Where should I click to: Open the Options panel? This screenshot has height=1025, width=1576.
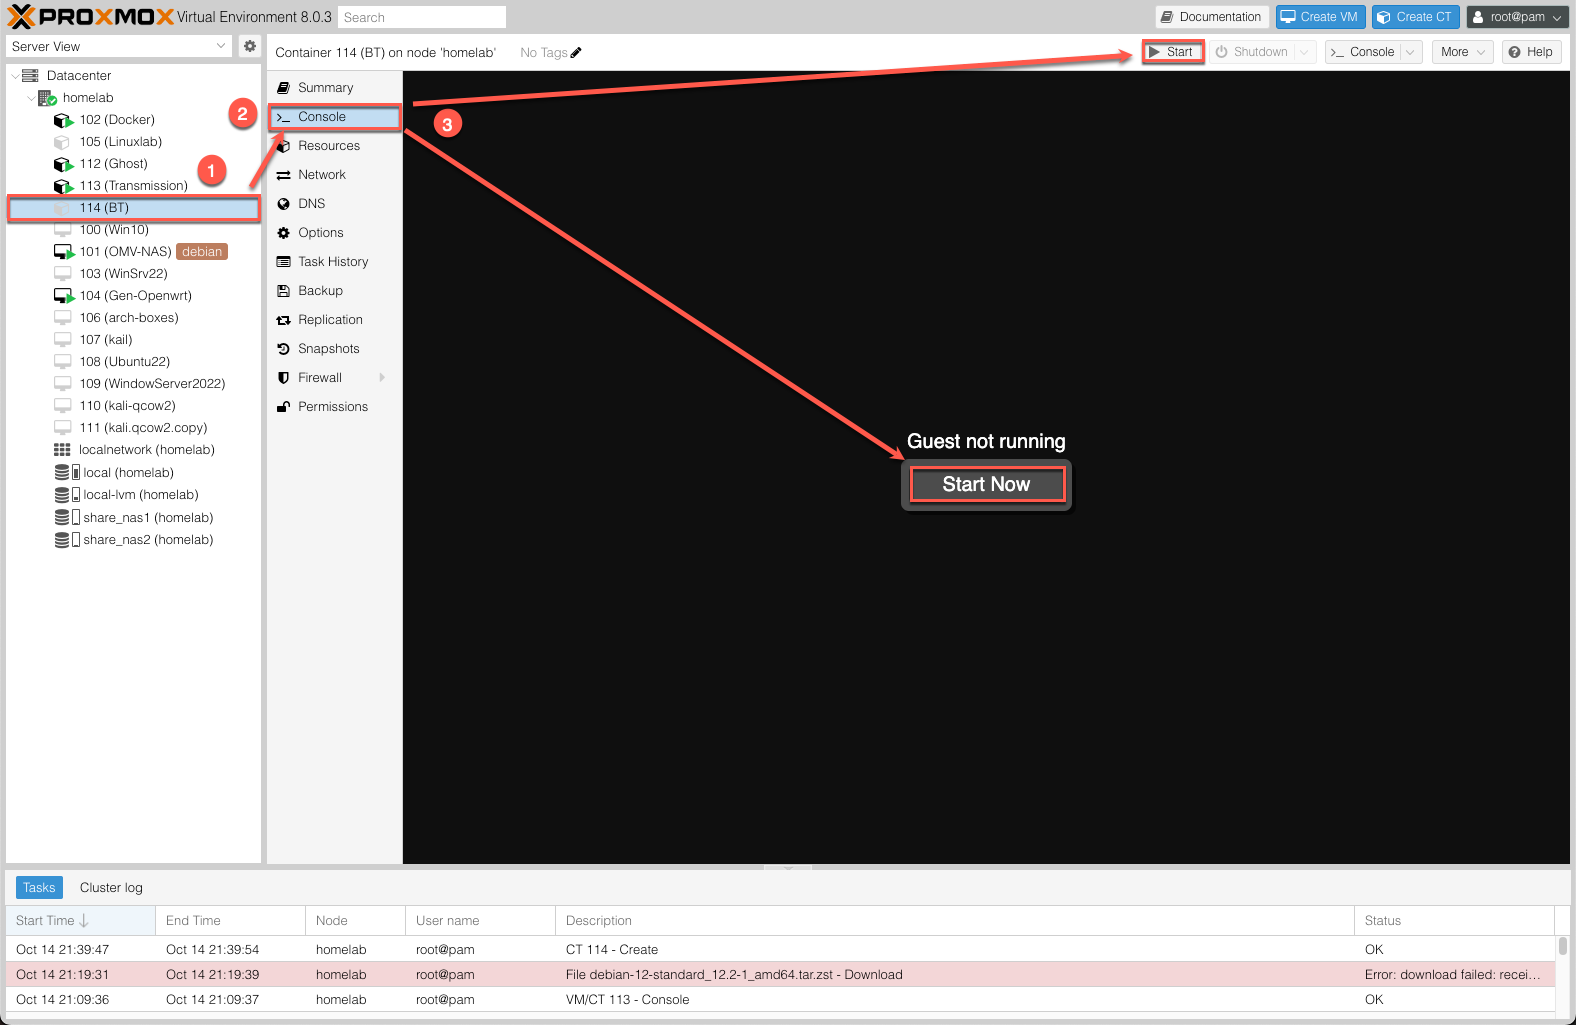(334, 233)
